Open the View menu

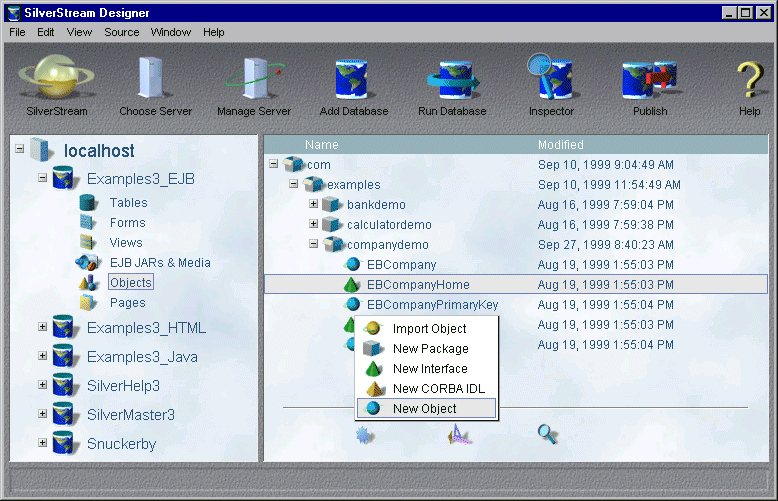point(79,32)
